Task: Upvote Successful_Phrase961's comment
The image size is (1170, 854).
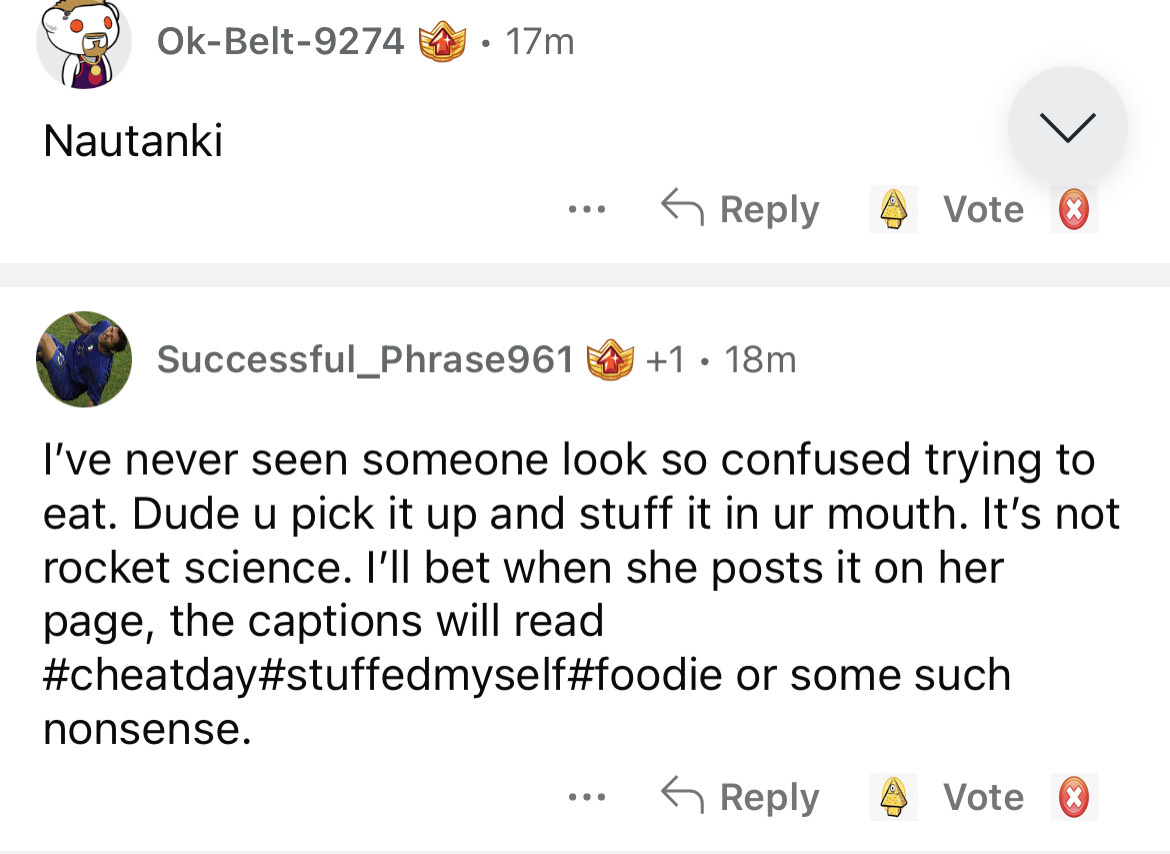Action: (892, 797)
